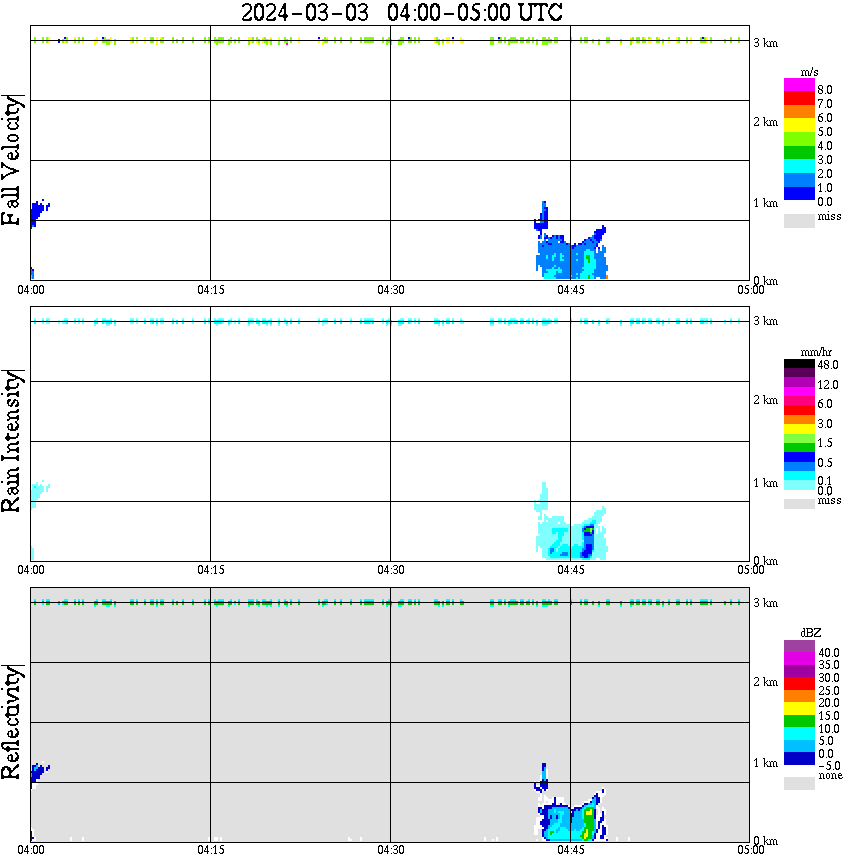Click the '04:30' tick under the Rain Intensity plot
Viewport: 850px width, 868px height.
point(391,570)
